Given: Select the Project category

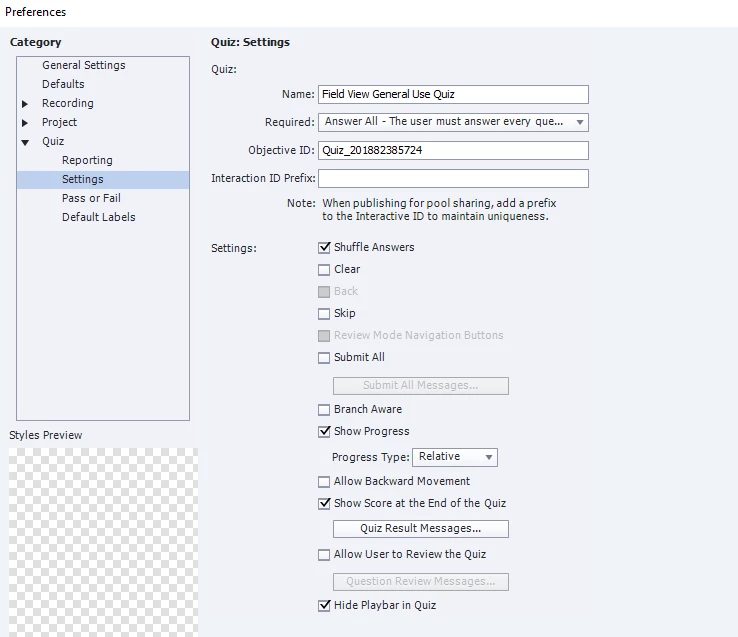Looking at the screenshot, I should click(x=59, y=122).
